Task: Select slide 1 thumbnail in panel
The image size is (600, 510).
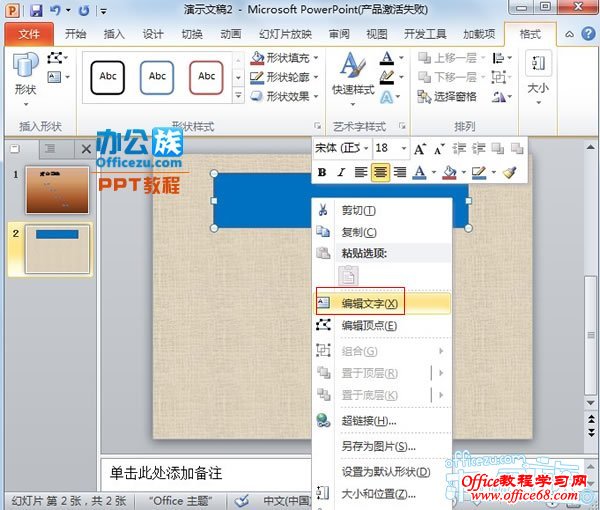Action: tap(57, 190)
